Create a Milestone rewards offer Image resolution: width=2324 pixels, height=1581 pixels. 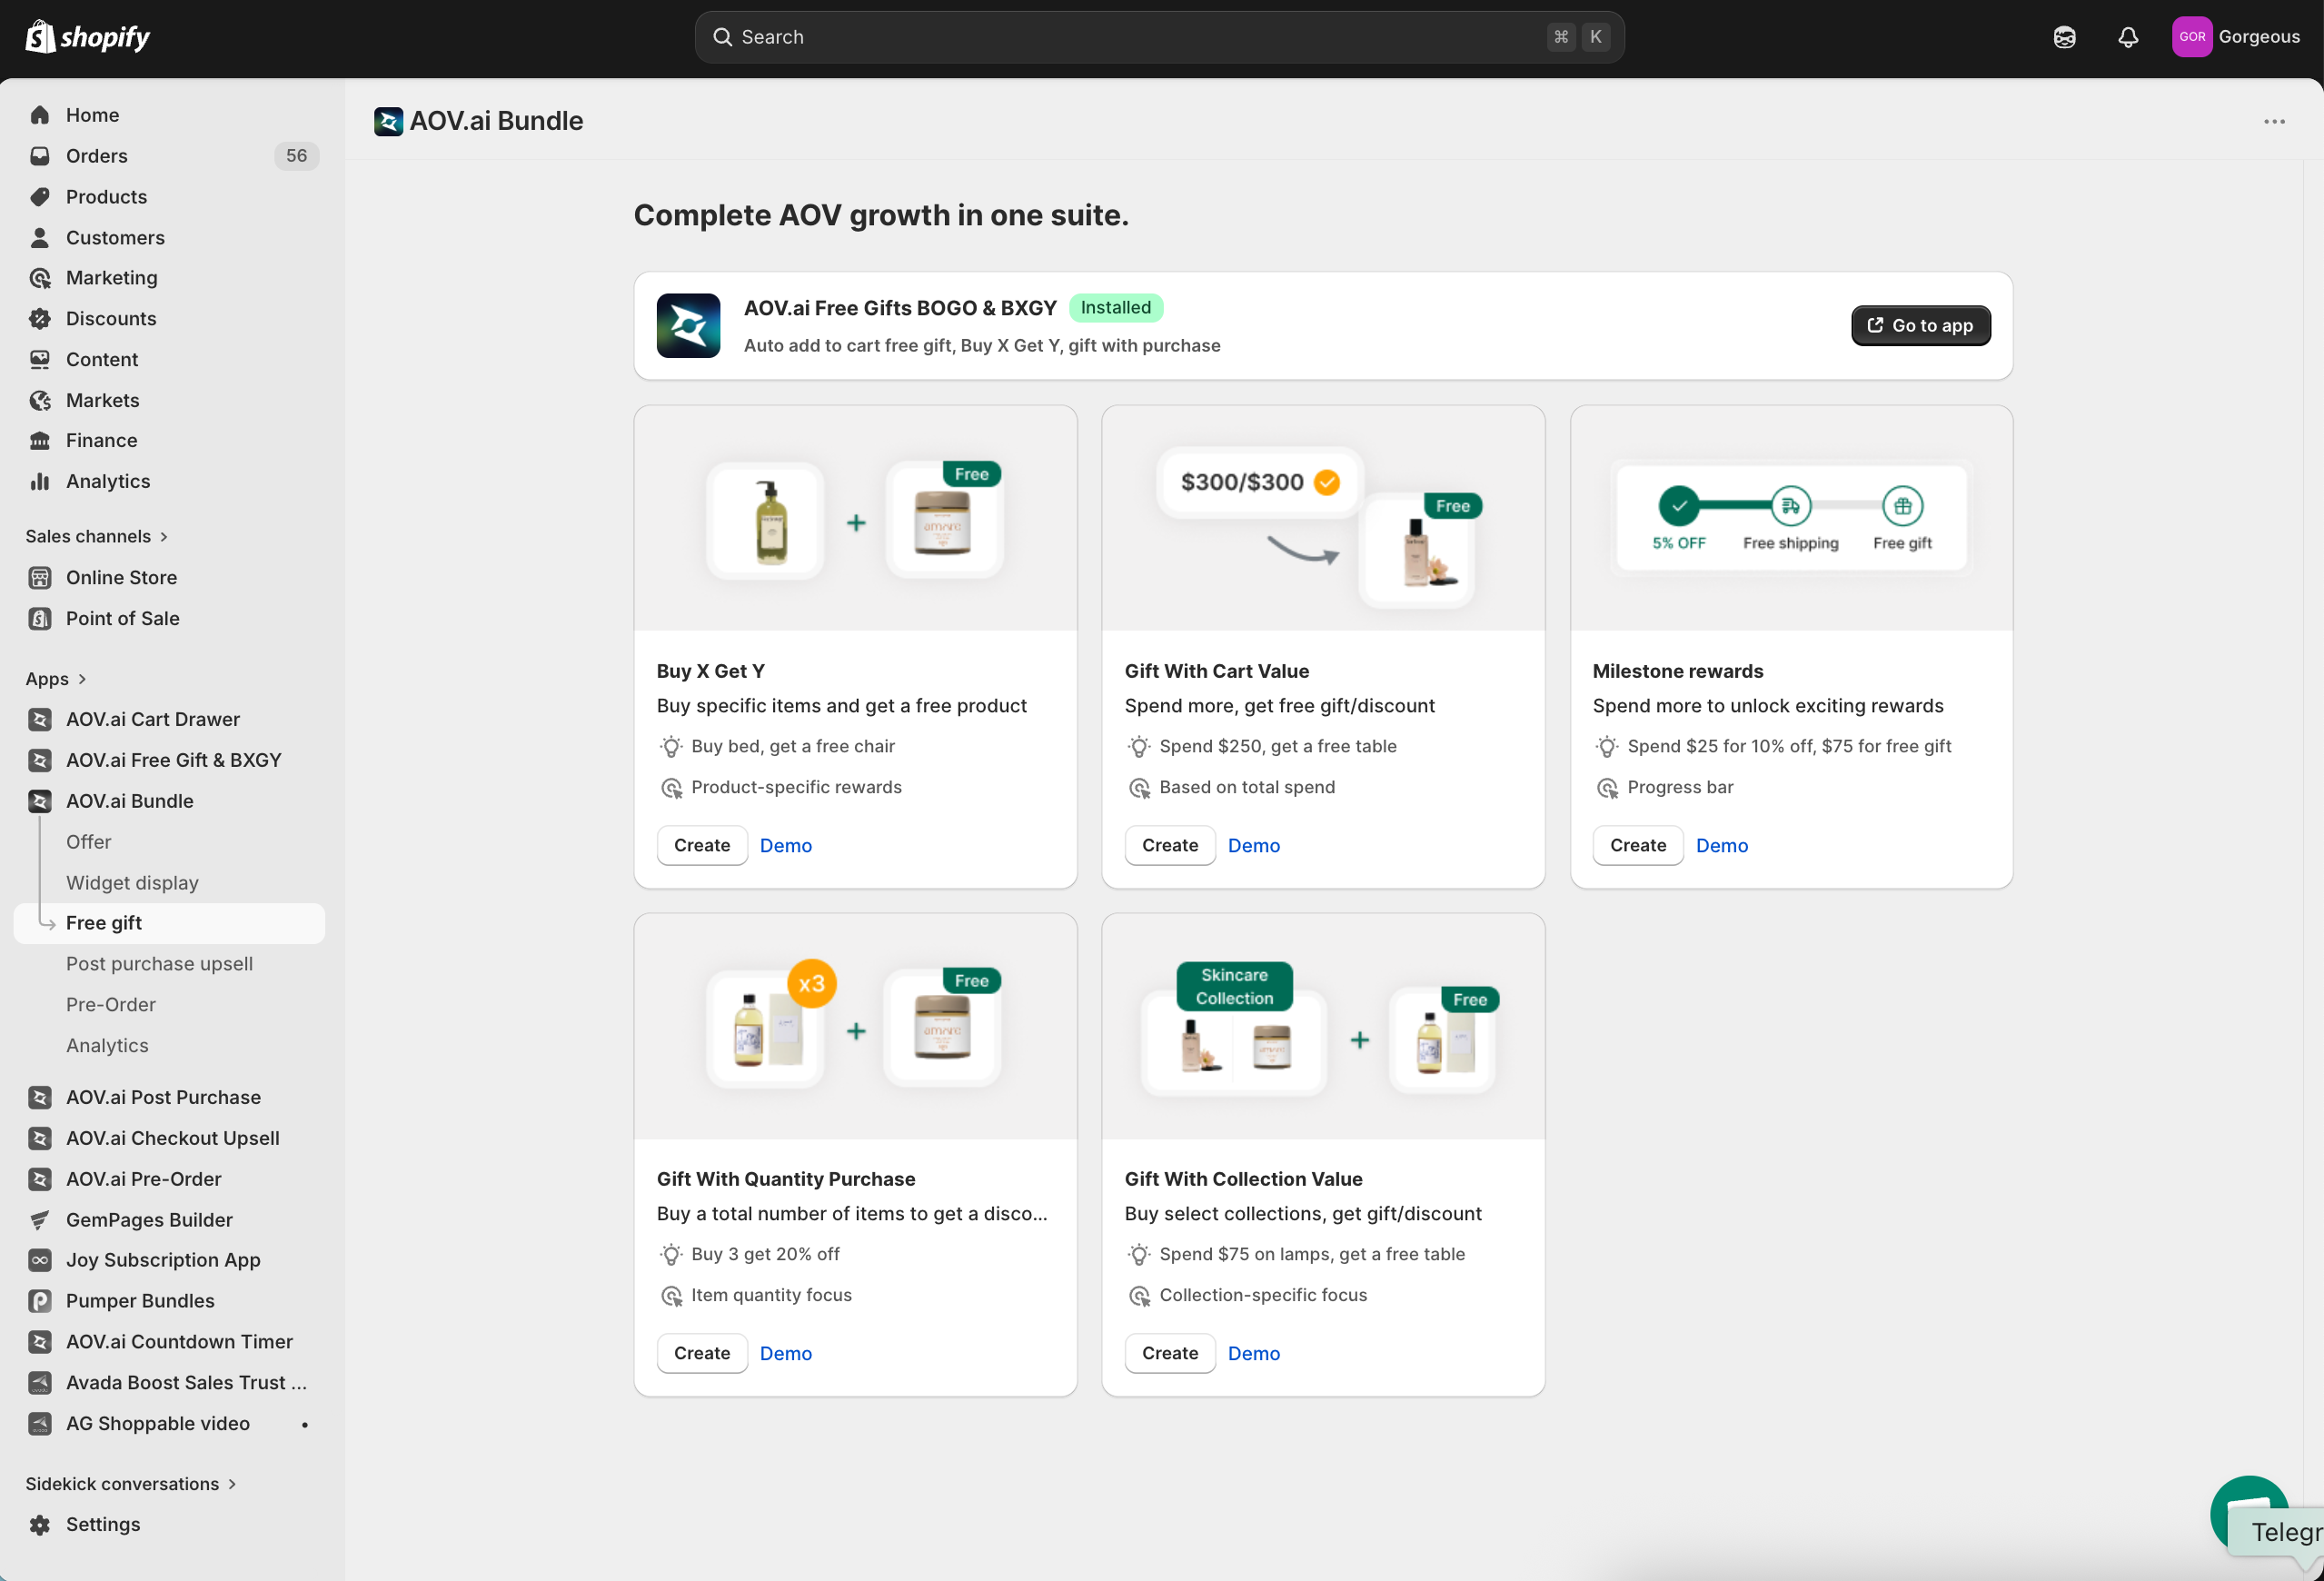pos(1638,846)
